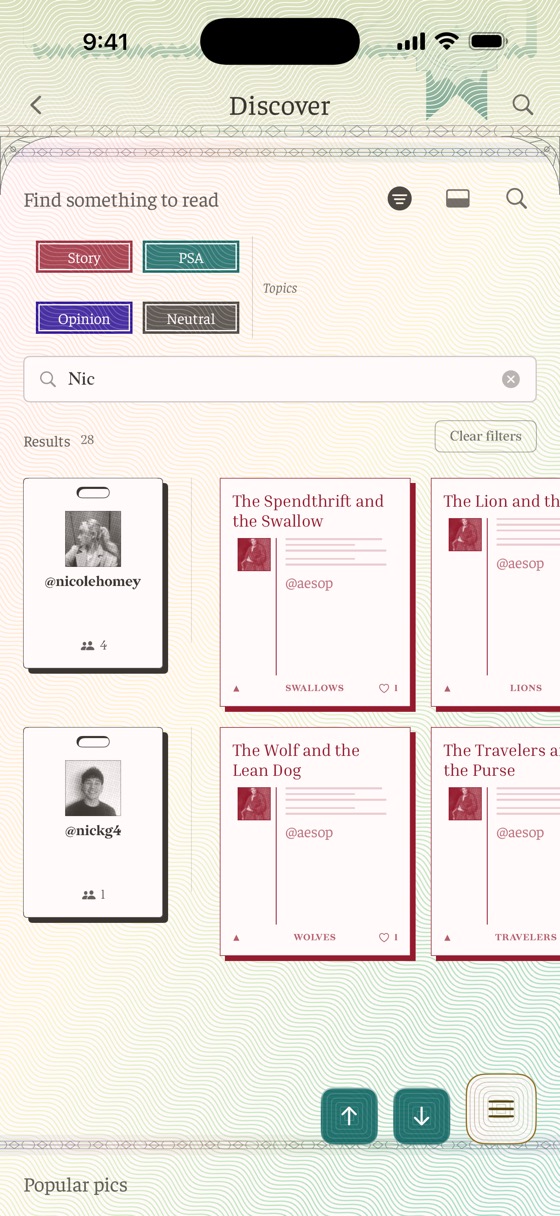560x1216 pixels.
Task: Tap the LIONS topic tag
Action: coord(526,688)
